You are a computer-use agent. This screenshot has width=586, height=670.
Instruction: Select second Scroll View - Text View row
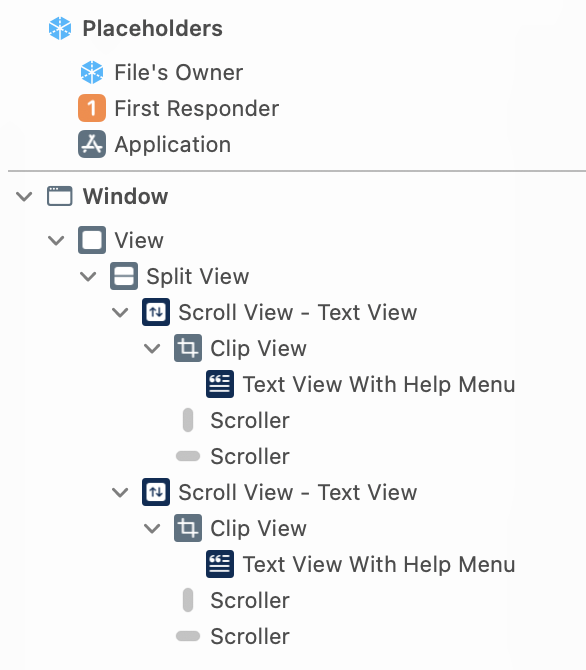click(x=280, y=492)
